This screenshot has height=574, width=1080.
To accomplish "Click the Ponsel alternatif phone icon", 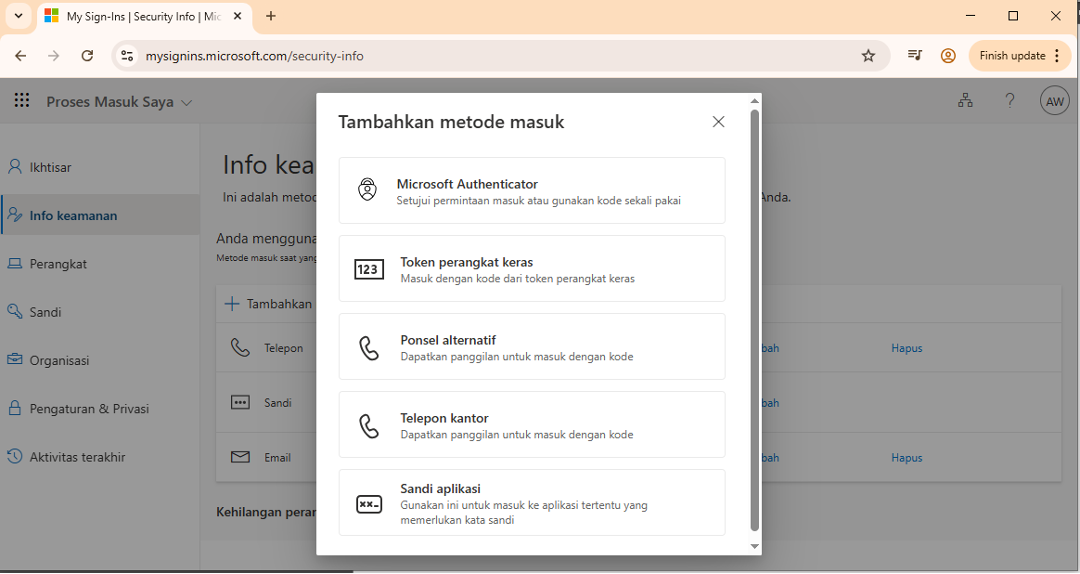I will coord(369,347).
